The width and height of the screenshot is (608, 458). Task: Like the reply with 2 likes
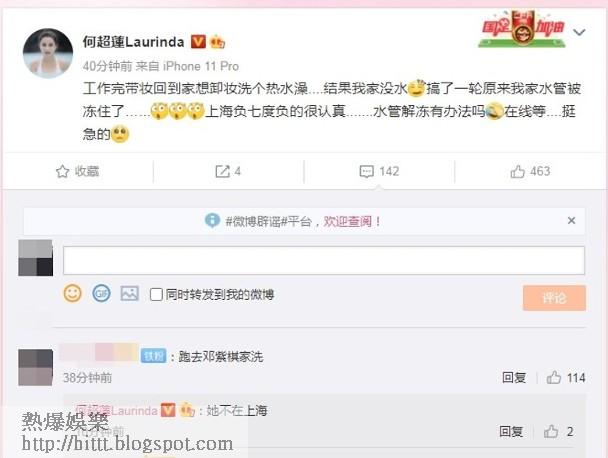[551, 431]
